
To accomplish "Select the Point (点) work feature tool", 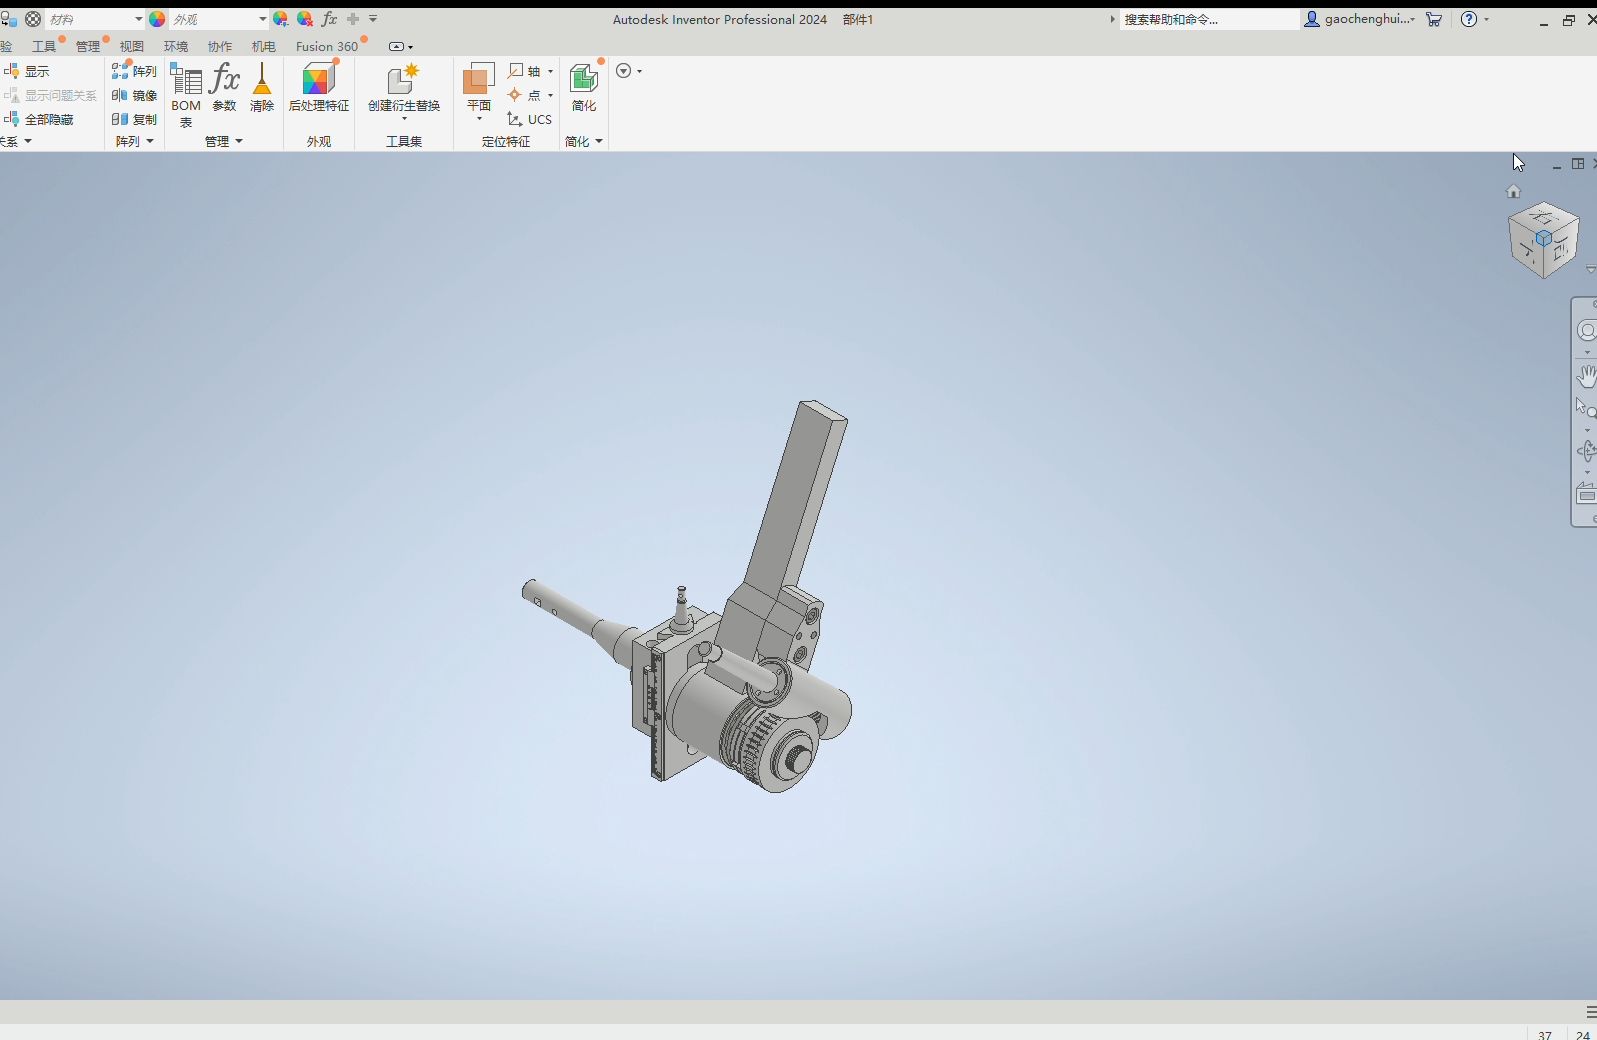I will click(x=525, y=95).
